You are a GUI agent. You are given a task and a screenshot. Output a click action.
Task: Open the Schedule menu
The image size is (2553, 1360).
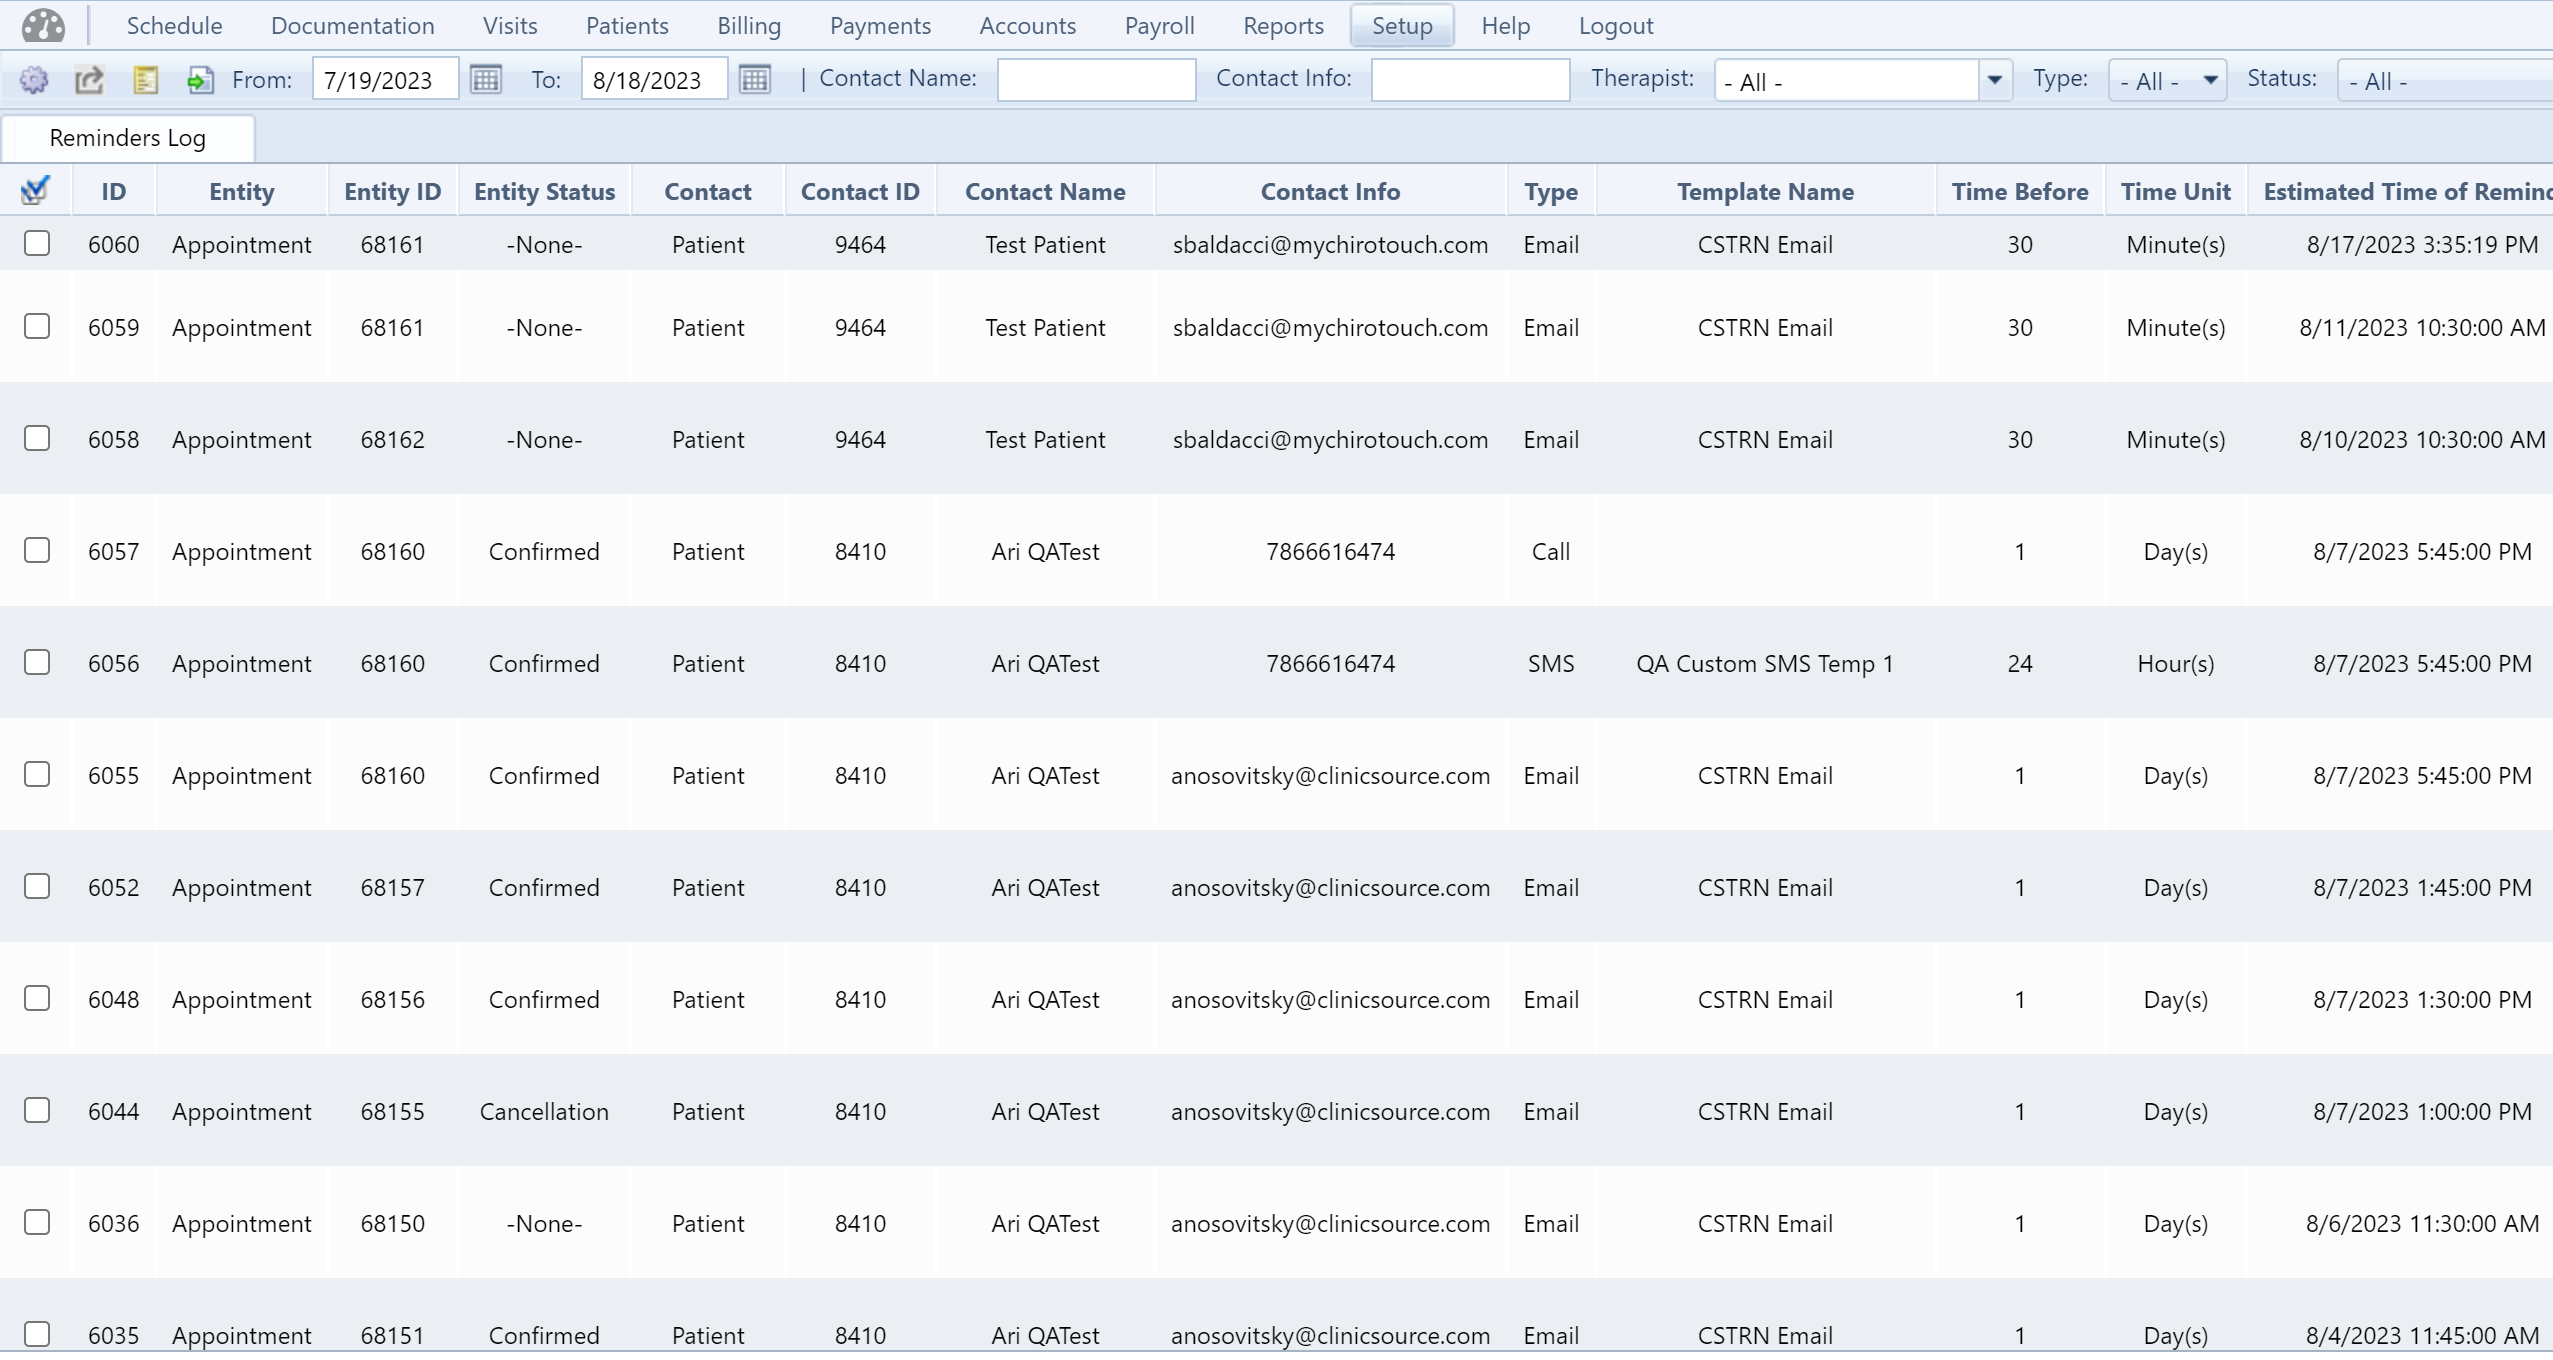174,26
